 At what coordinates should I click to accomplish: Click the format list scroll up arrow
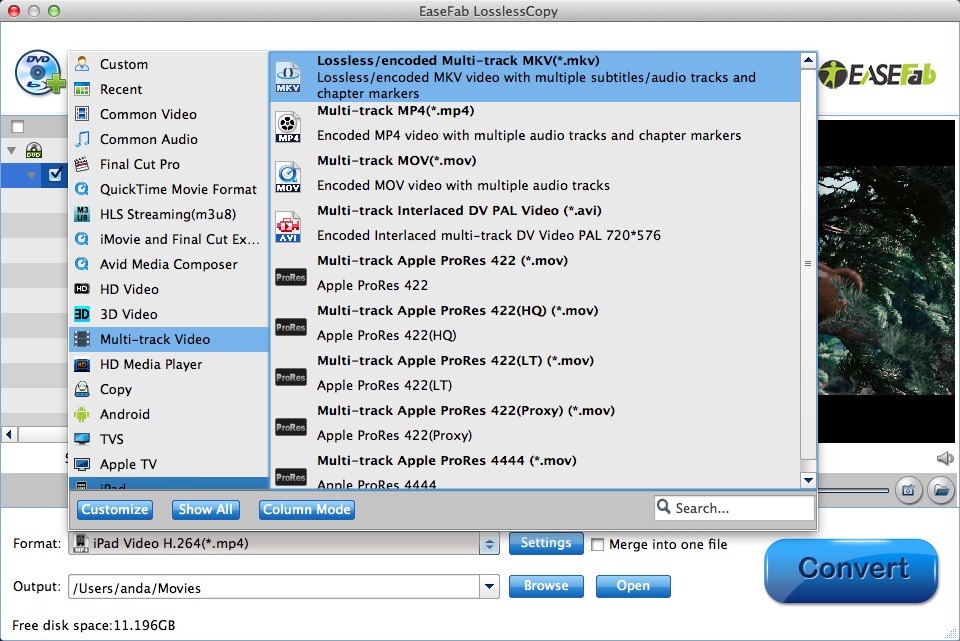coord(808,60)
